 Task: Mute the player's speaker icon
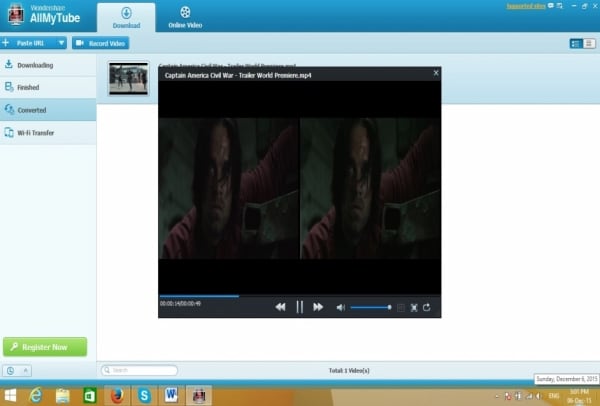(x=341, y=308)
